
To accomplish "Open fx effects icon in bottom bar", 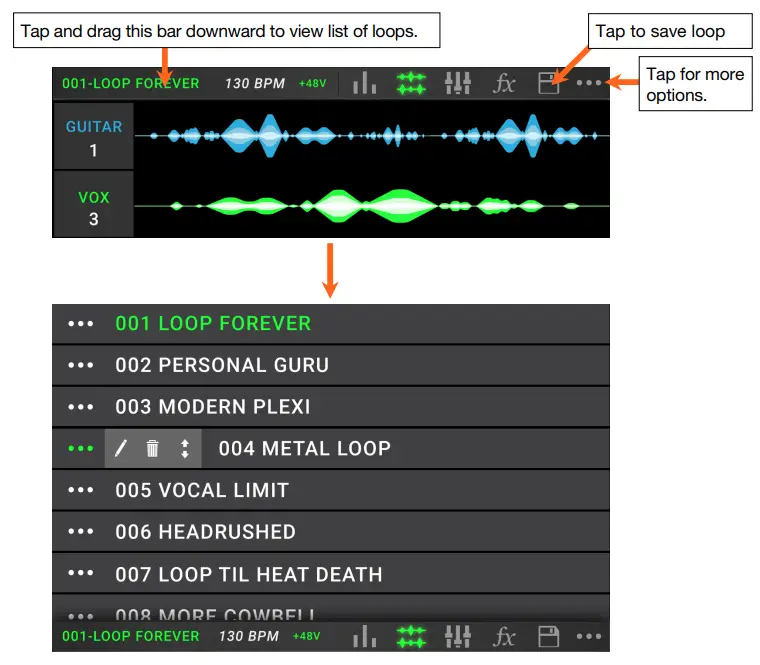I will [x=504, y=636].
